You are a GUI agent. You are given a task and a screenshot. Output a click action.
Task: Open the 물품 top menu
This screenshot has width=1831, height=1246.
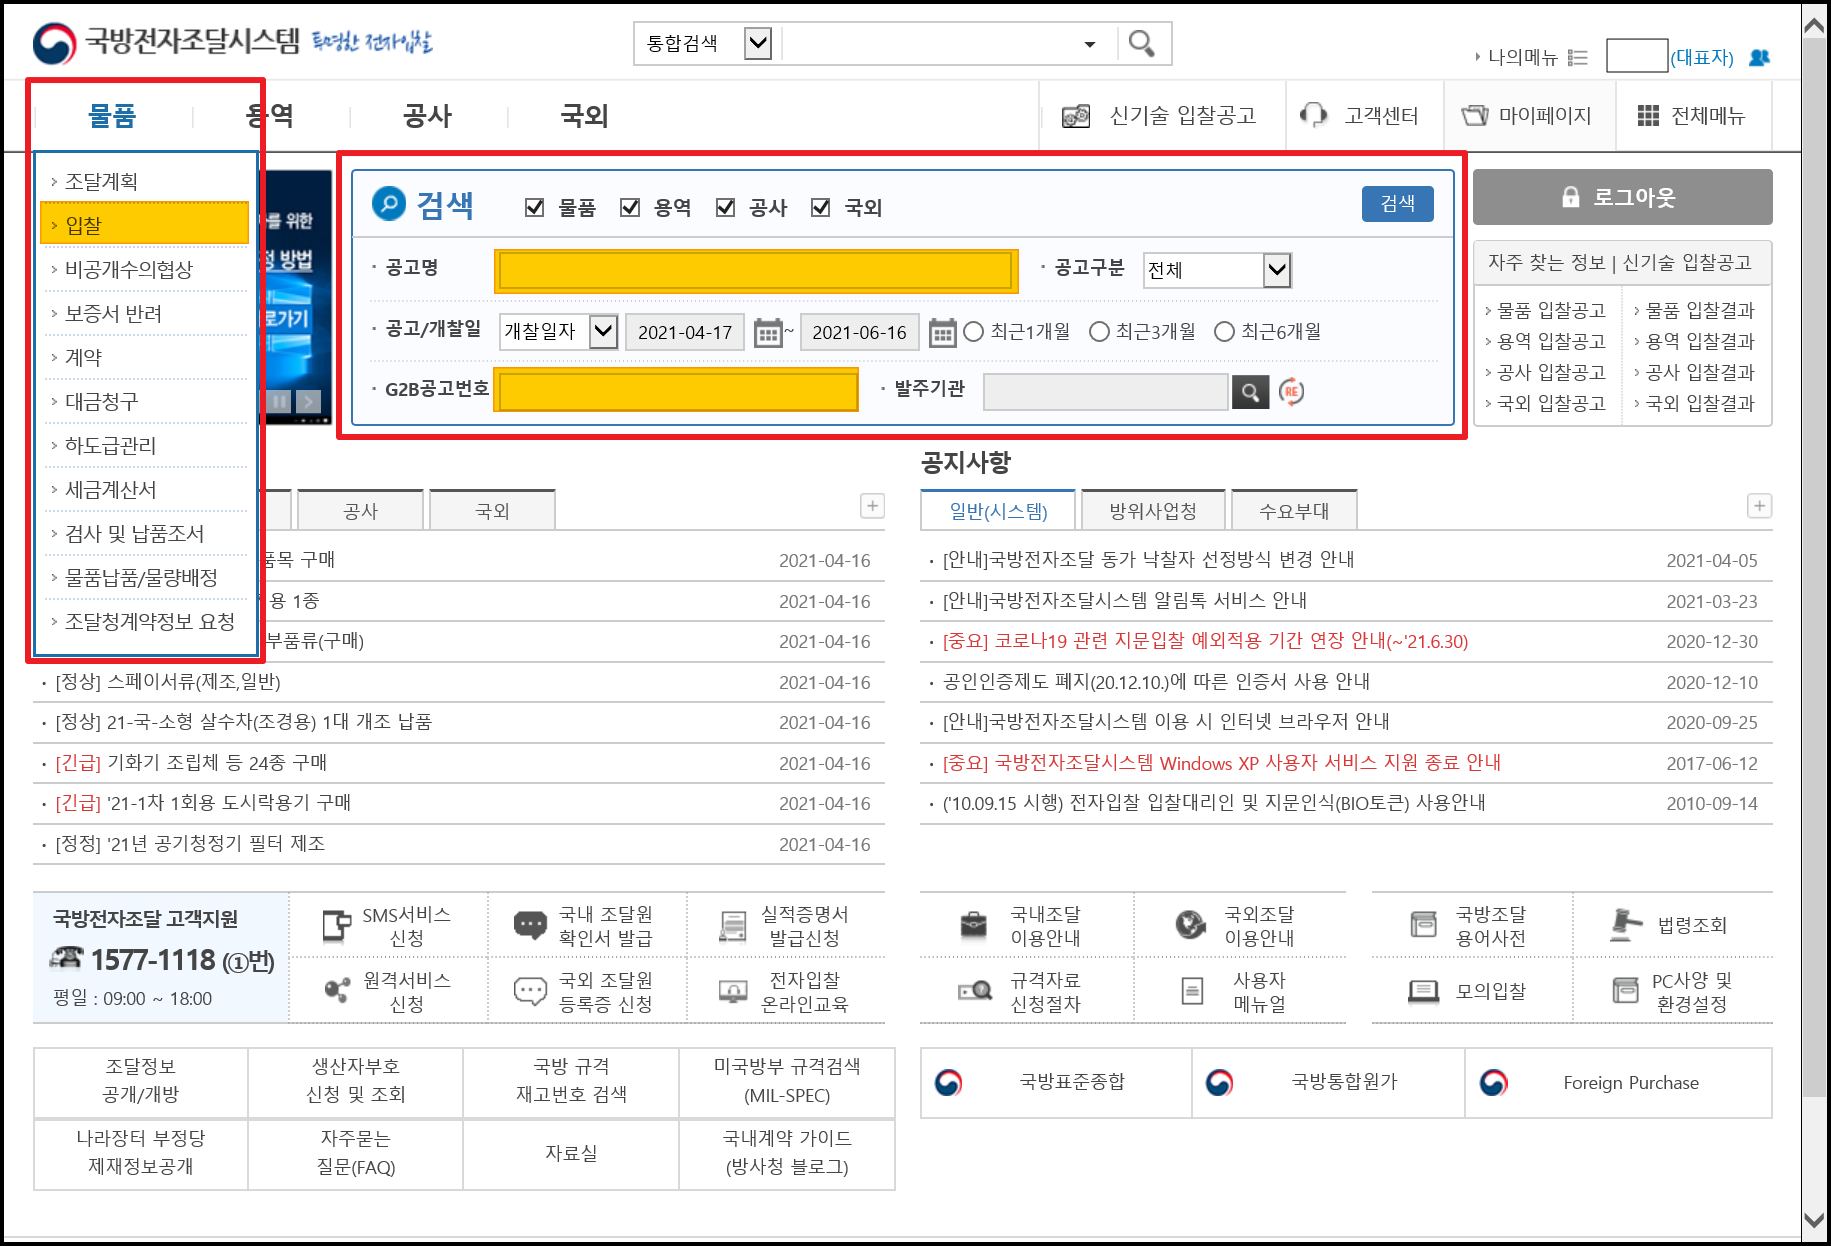112,116
